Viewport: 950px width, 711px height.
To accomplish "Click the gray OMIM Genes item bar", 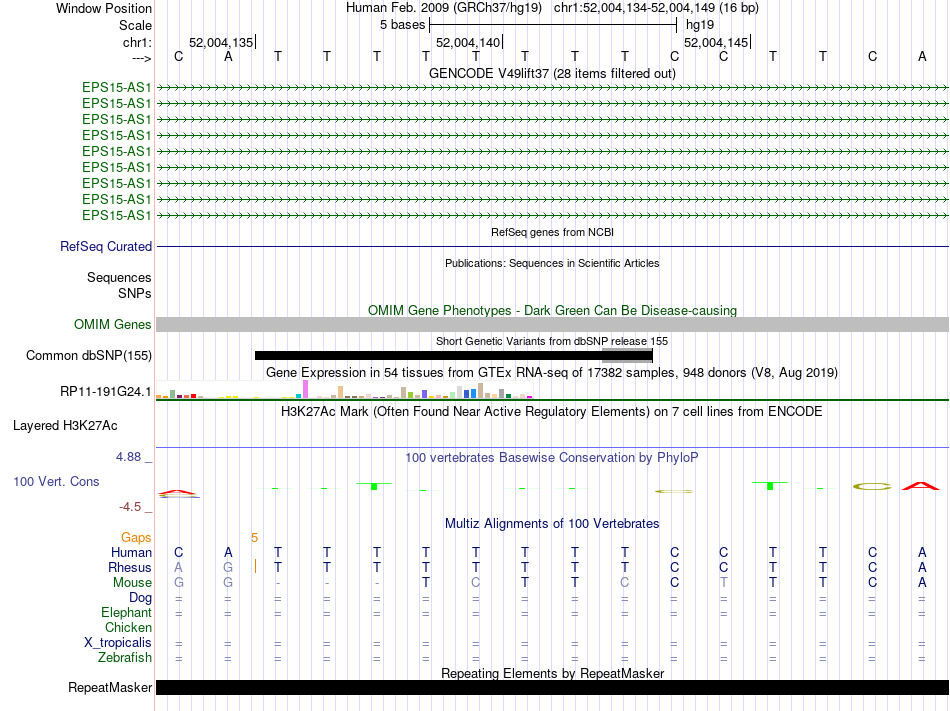I will pyautogui.click(x=552, y=325).
